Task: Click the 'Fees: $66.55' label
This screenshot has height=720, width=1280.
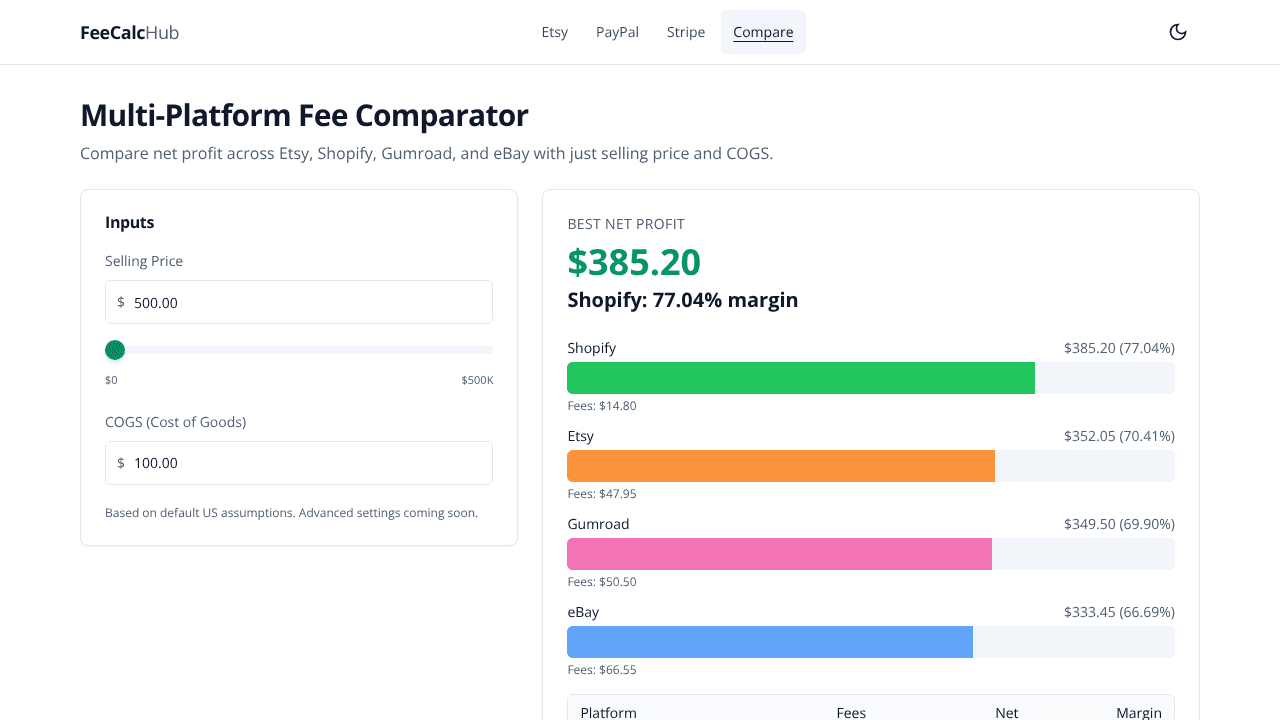Action: coord(602,670)
